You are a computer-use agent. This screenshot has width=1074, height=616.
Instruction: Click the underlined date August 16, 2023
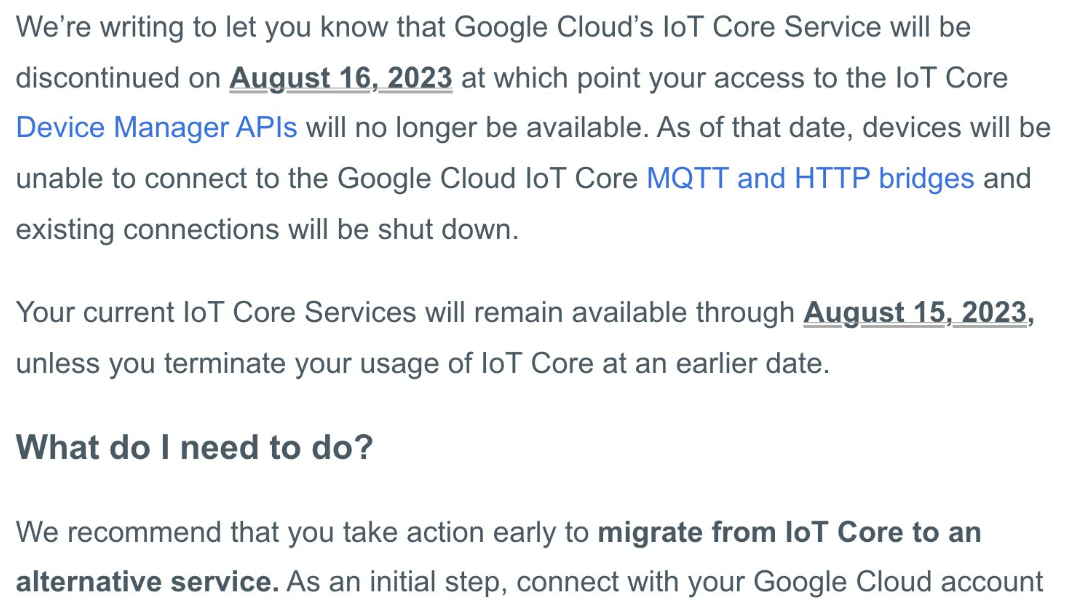340,77
